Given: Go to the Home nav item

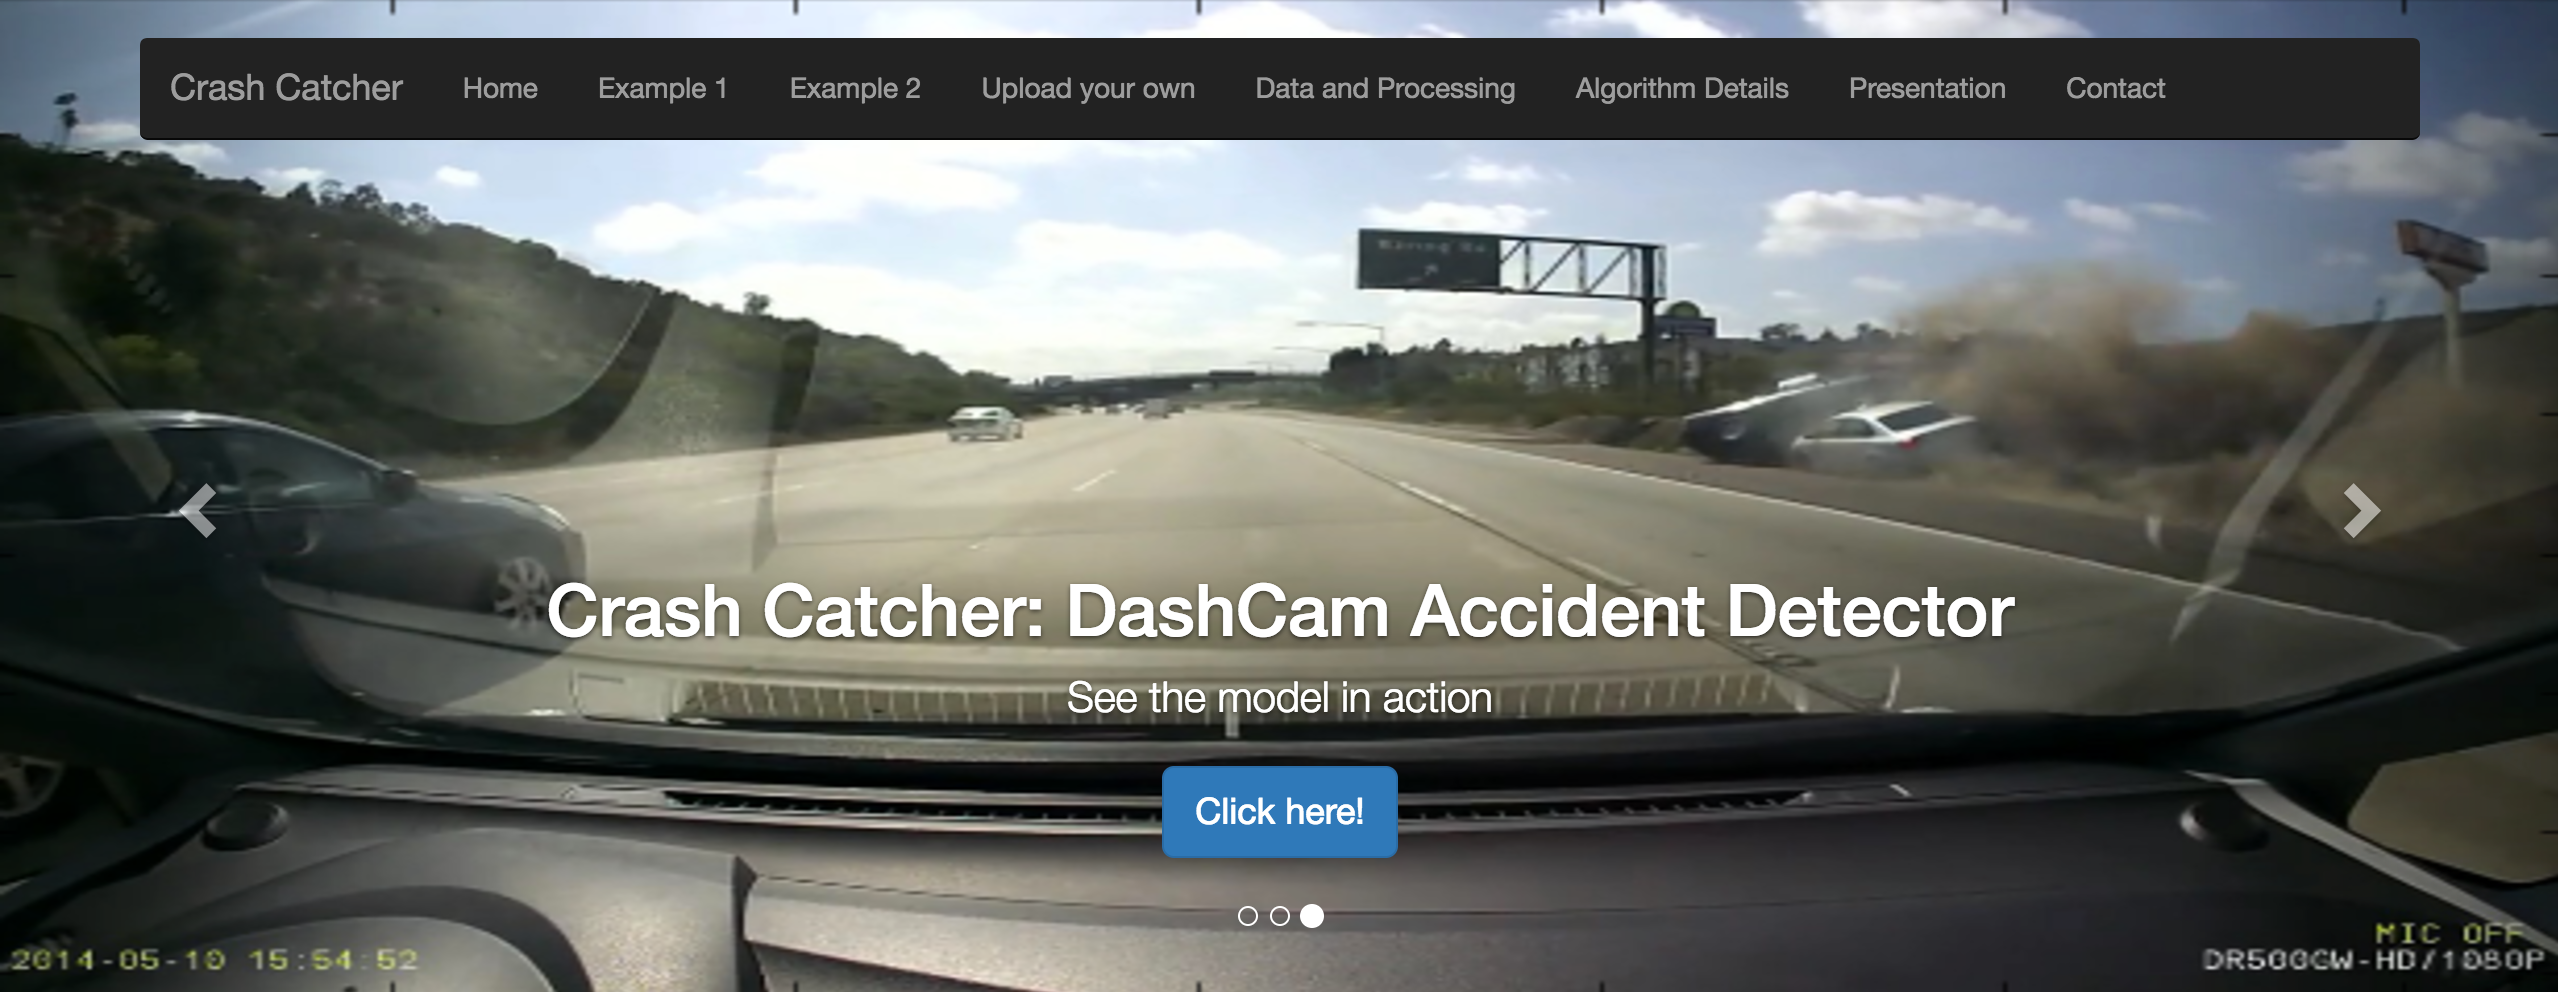Looking at the screenshot, I should (500, 89).
